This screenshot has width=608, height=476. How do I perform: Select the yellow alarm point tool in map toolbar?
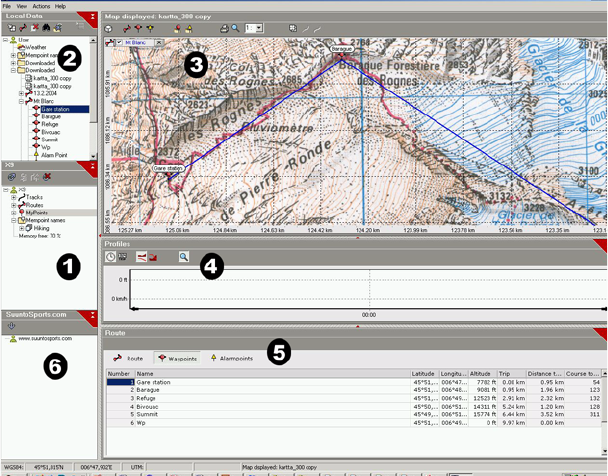coord(150,29)
